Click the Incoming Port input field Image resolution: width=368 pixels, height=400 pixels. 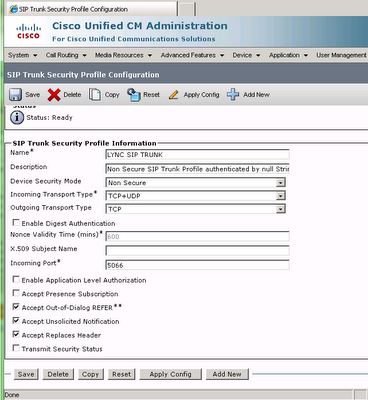(x=197, y=265)
